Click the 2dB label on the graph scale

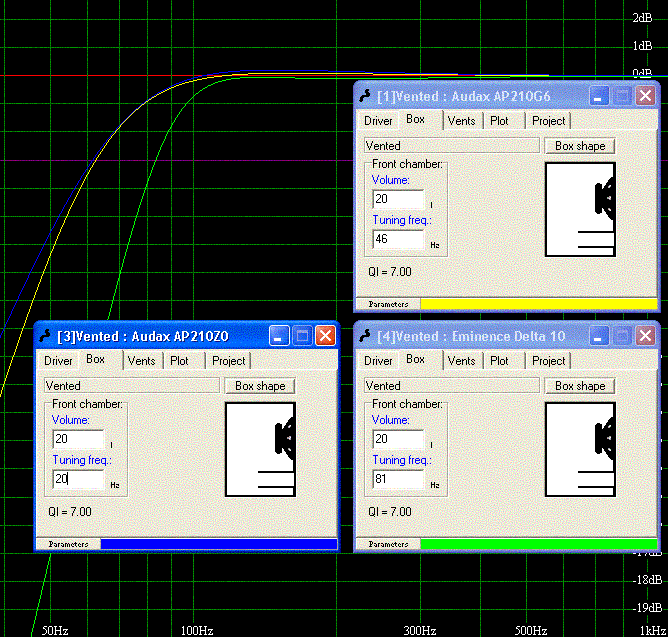[x=642, y=18]
